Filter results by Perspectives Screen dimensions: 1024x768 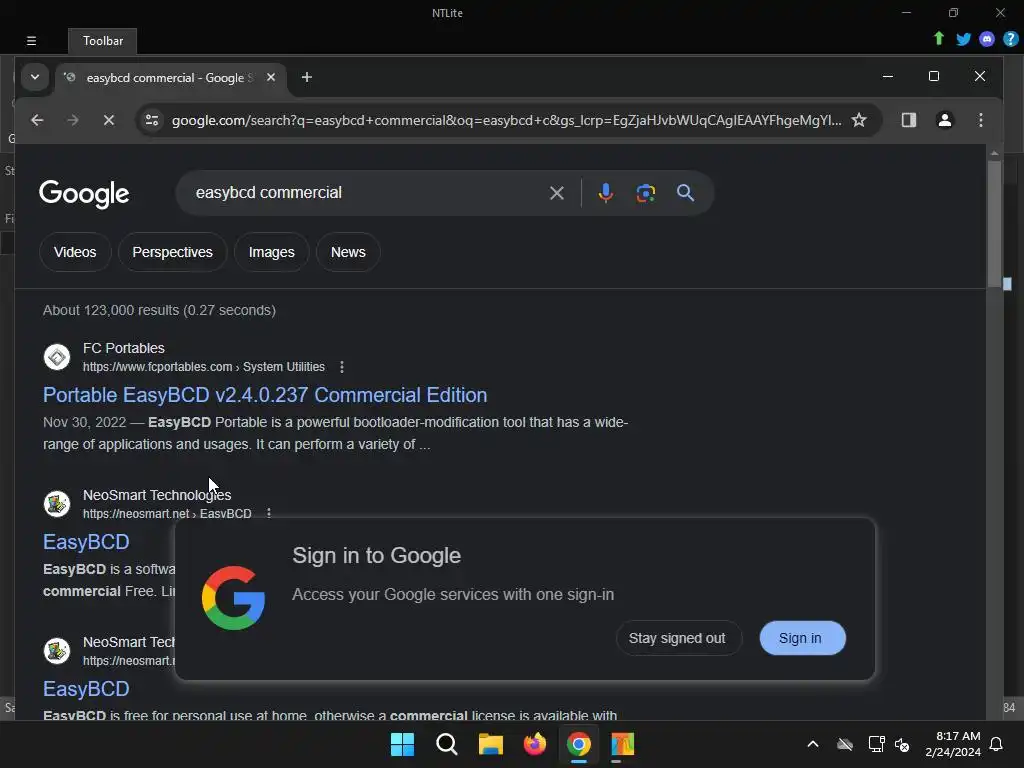pyautogui.click(x=172, y=252)
